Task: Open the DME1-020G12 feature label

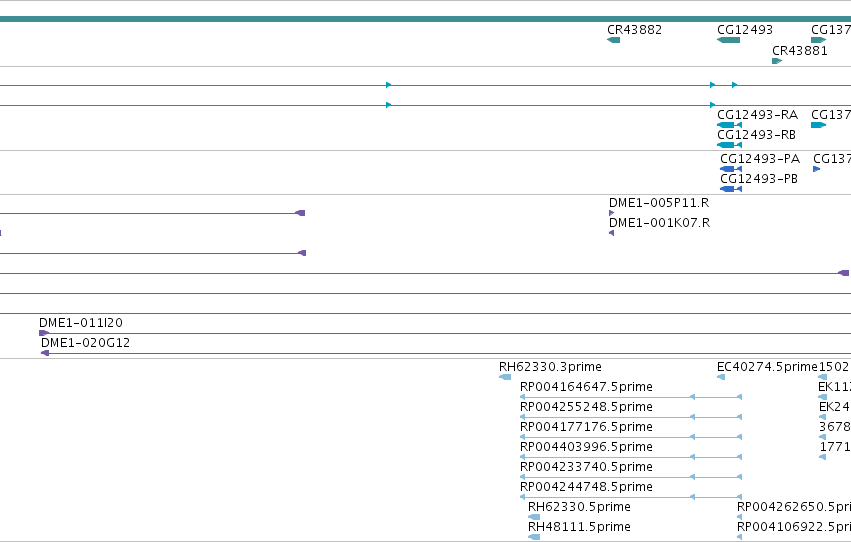Action: tap(85, 343)
